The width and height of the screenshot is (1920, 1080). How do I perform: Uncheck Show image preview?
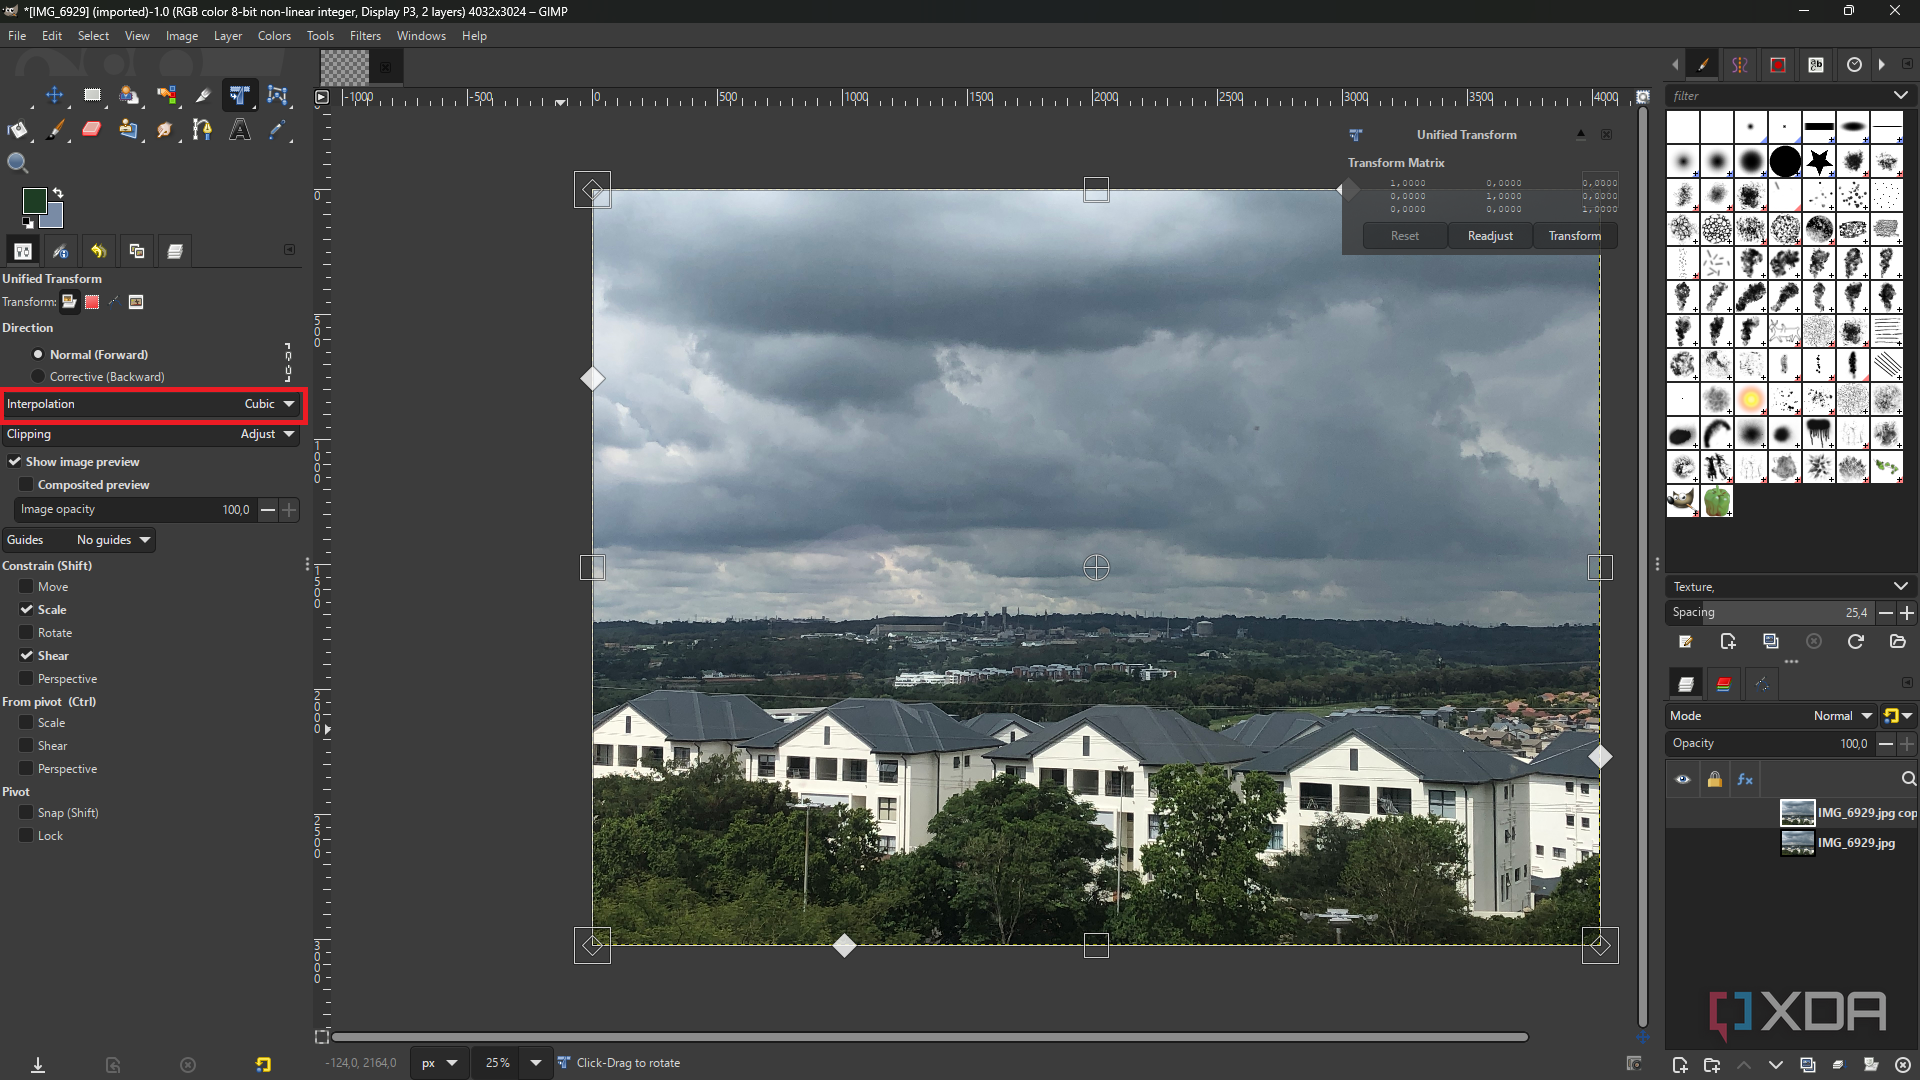coord(15,462)
